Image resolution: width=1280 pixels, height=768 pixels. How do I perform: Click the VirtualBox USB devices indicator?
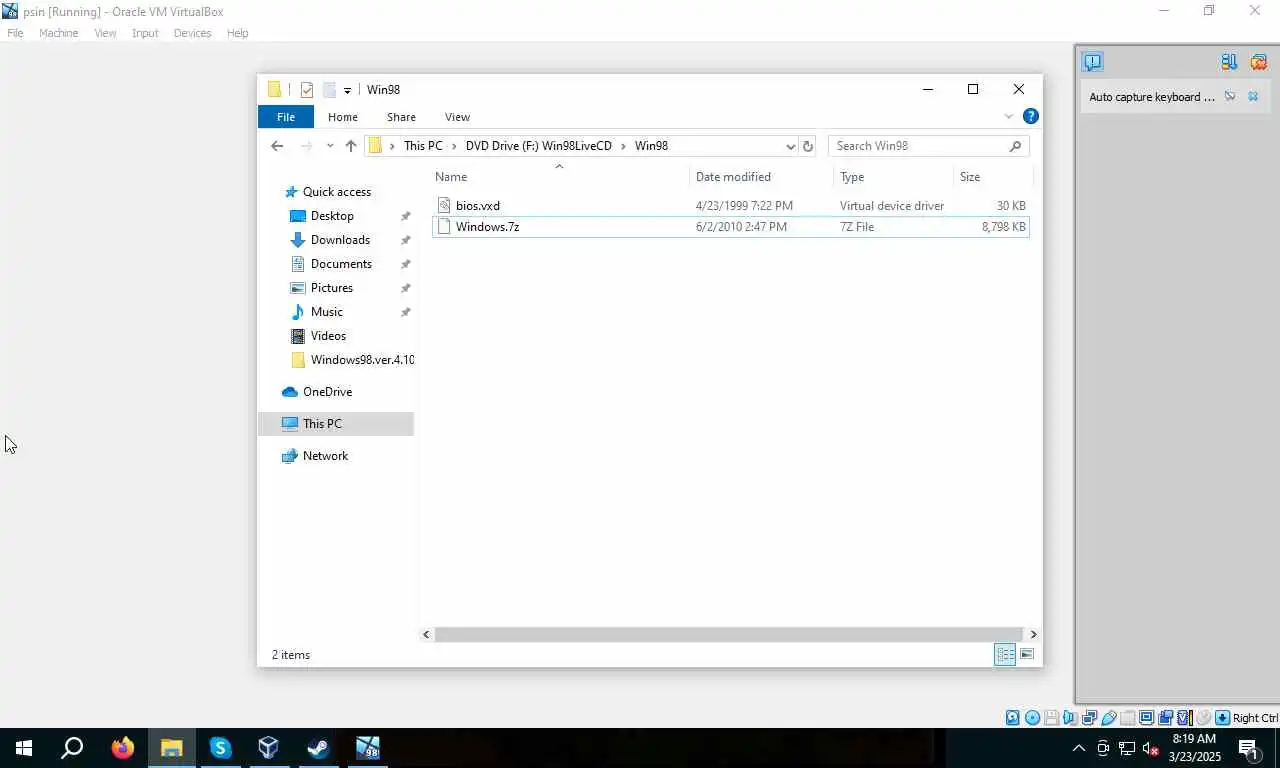pyautogui.click(x=1109, y=718)
